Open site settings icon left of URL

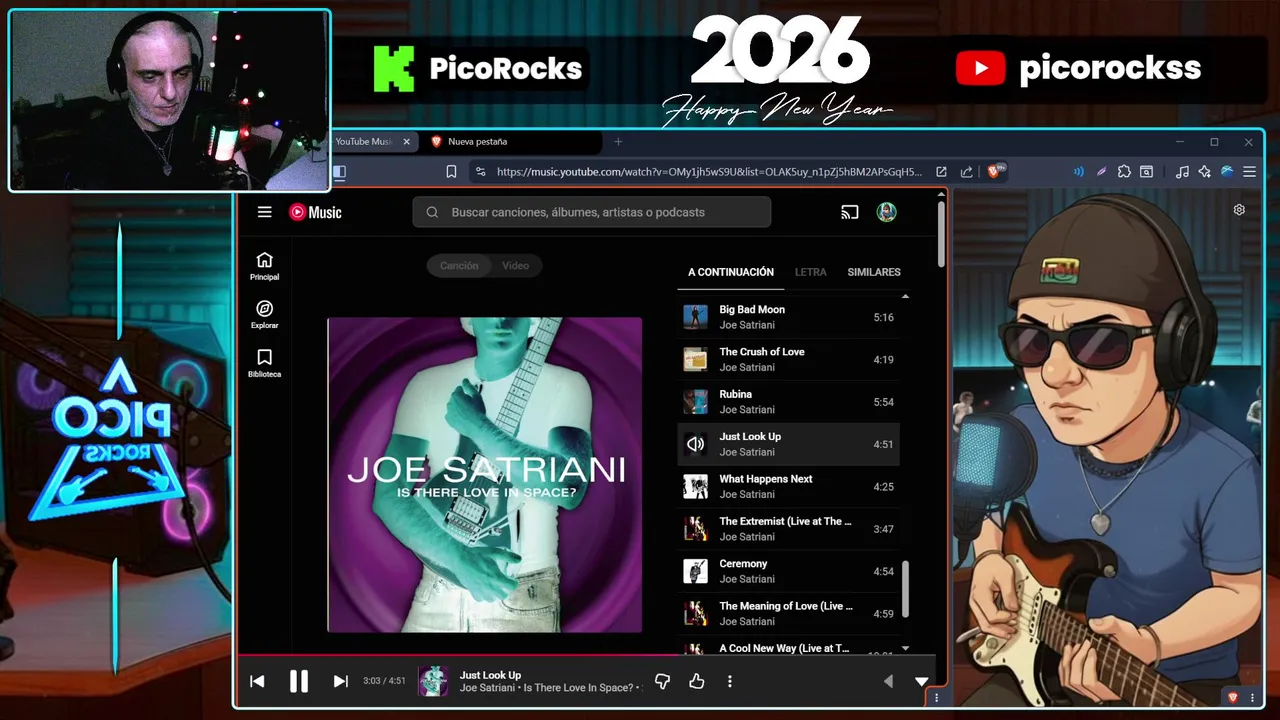coord(480,172)
